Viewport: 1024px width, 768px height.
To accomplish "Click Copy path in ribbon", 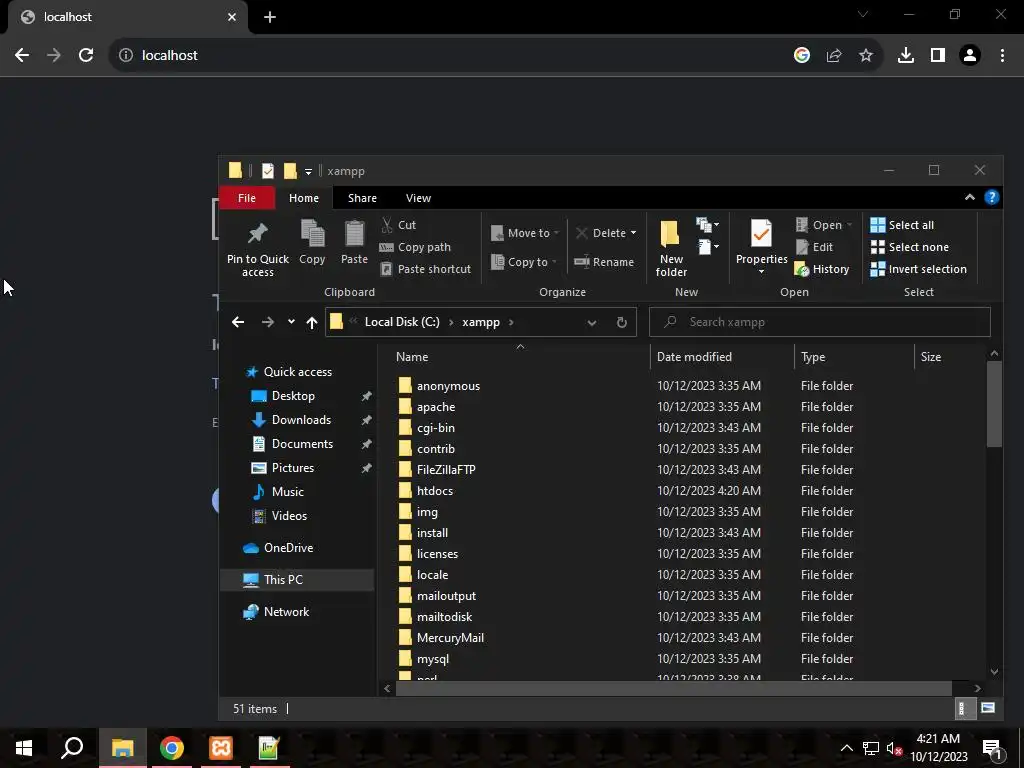I will click(415, 247).
